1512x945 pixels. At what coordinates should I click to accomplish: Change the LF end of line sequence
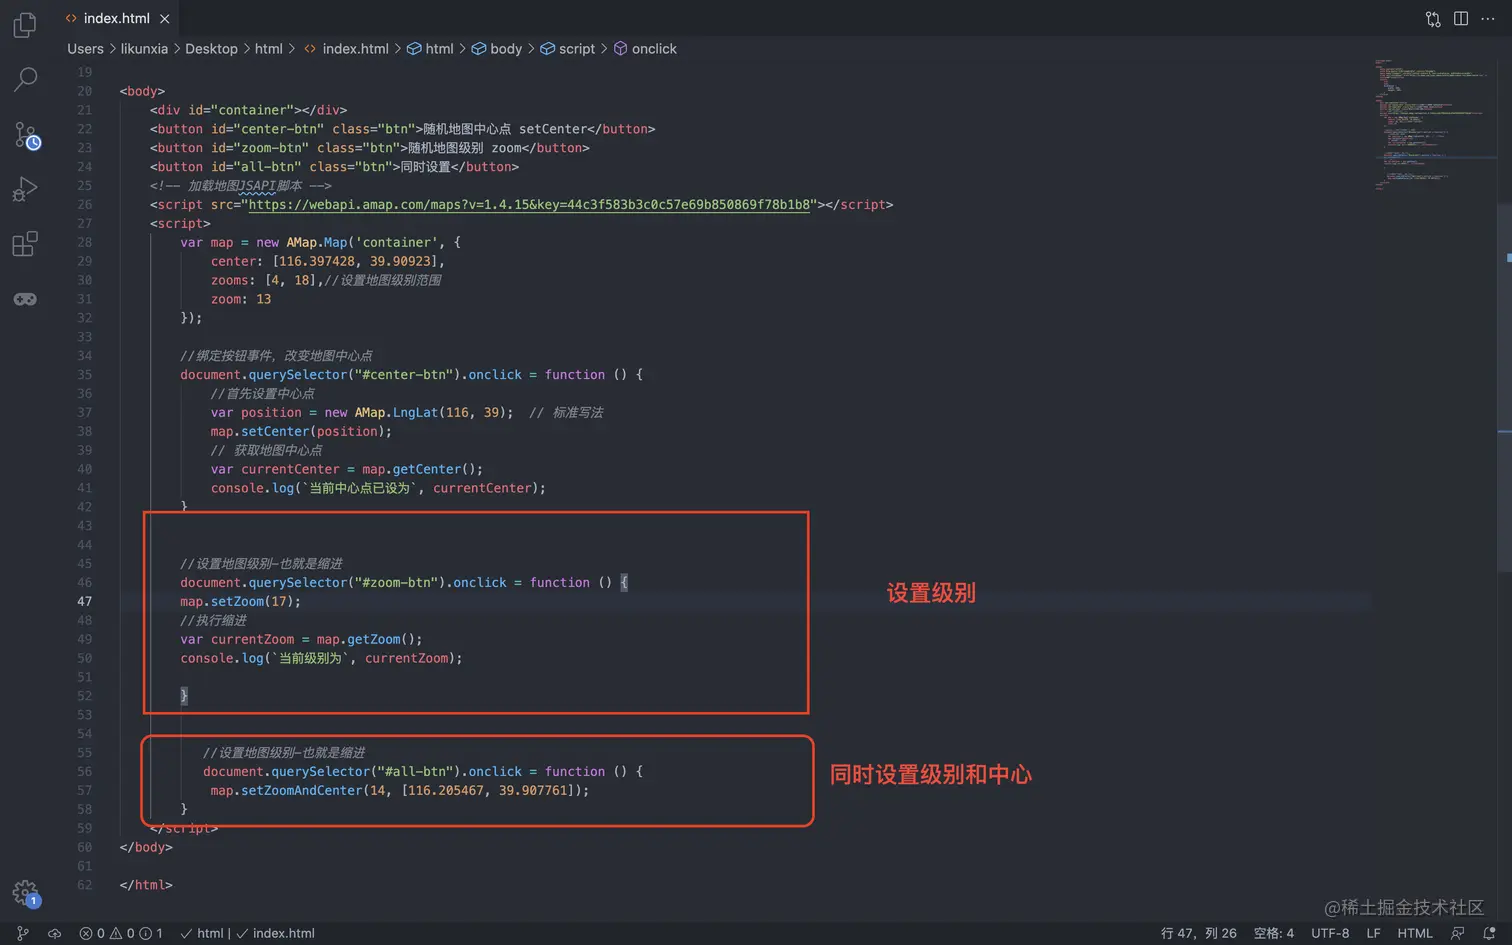[1373, 933]
